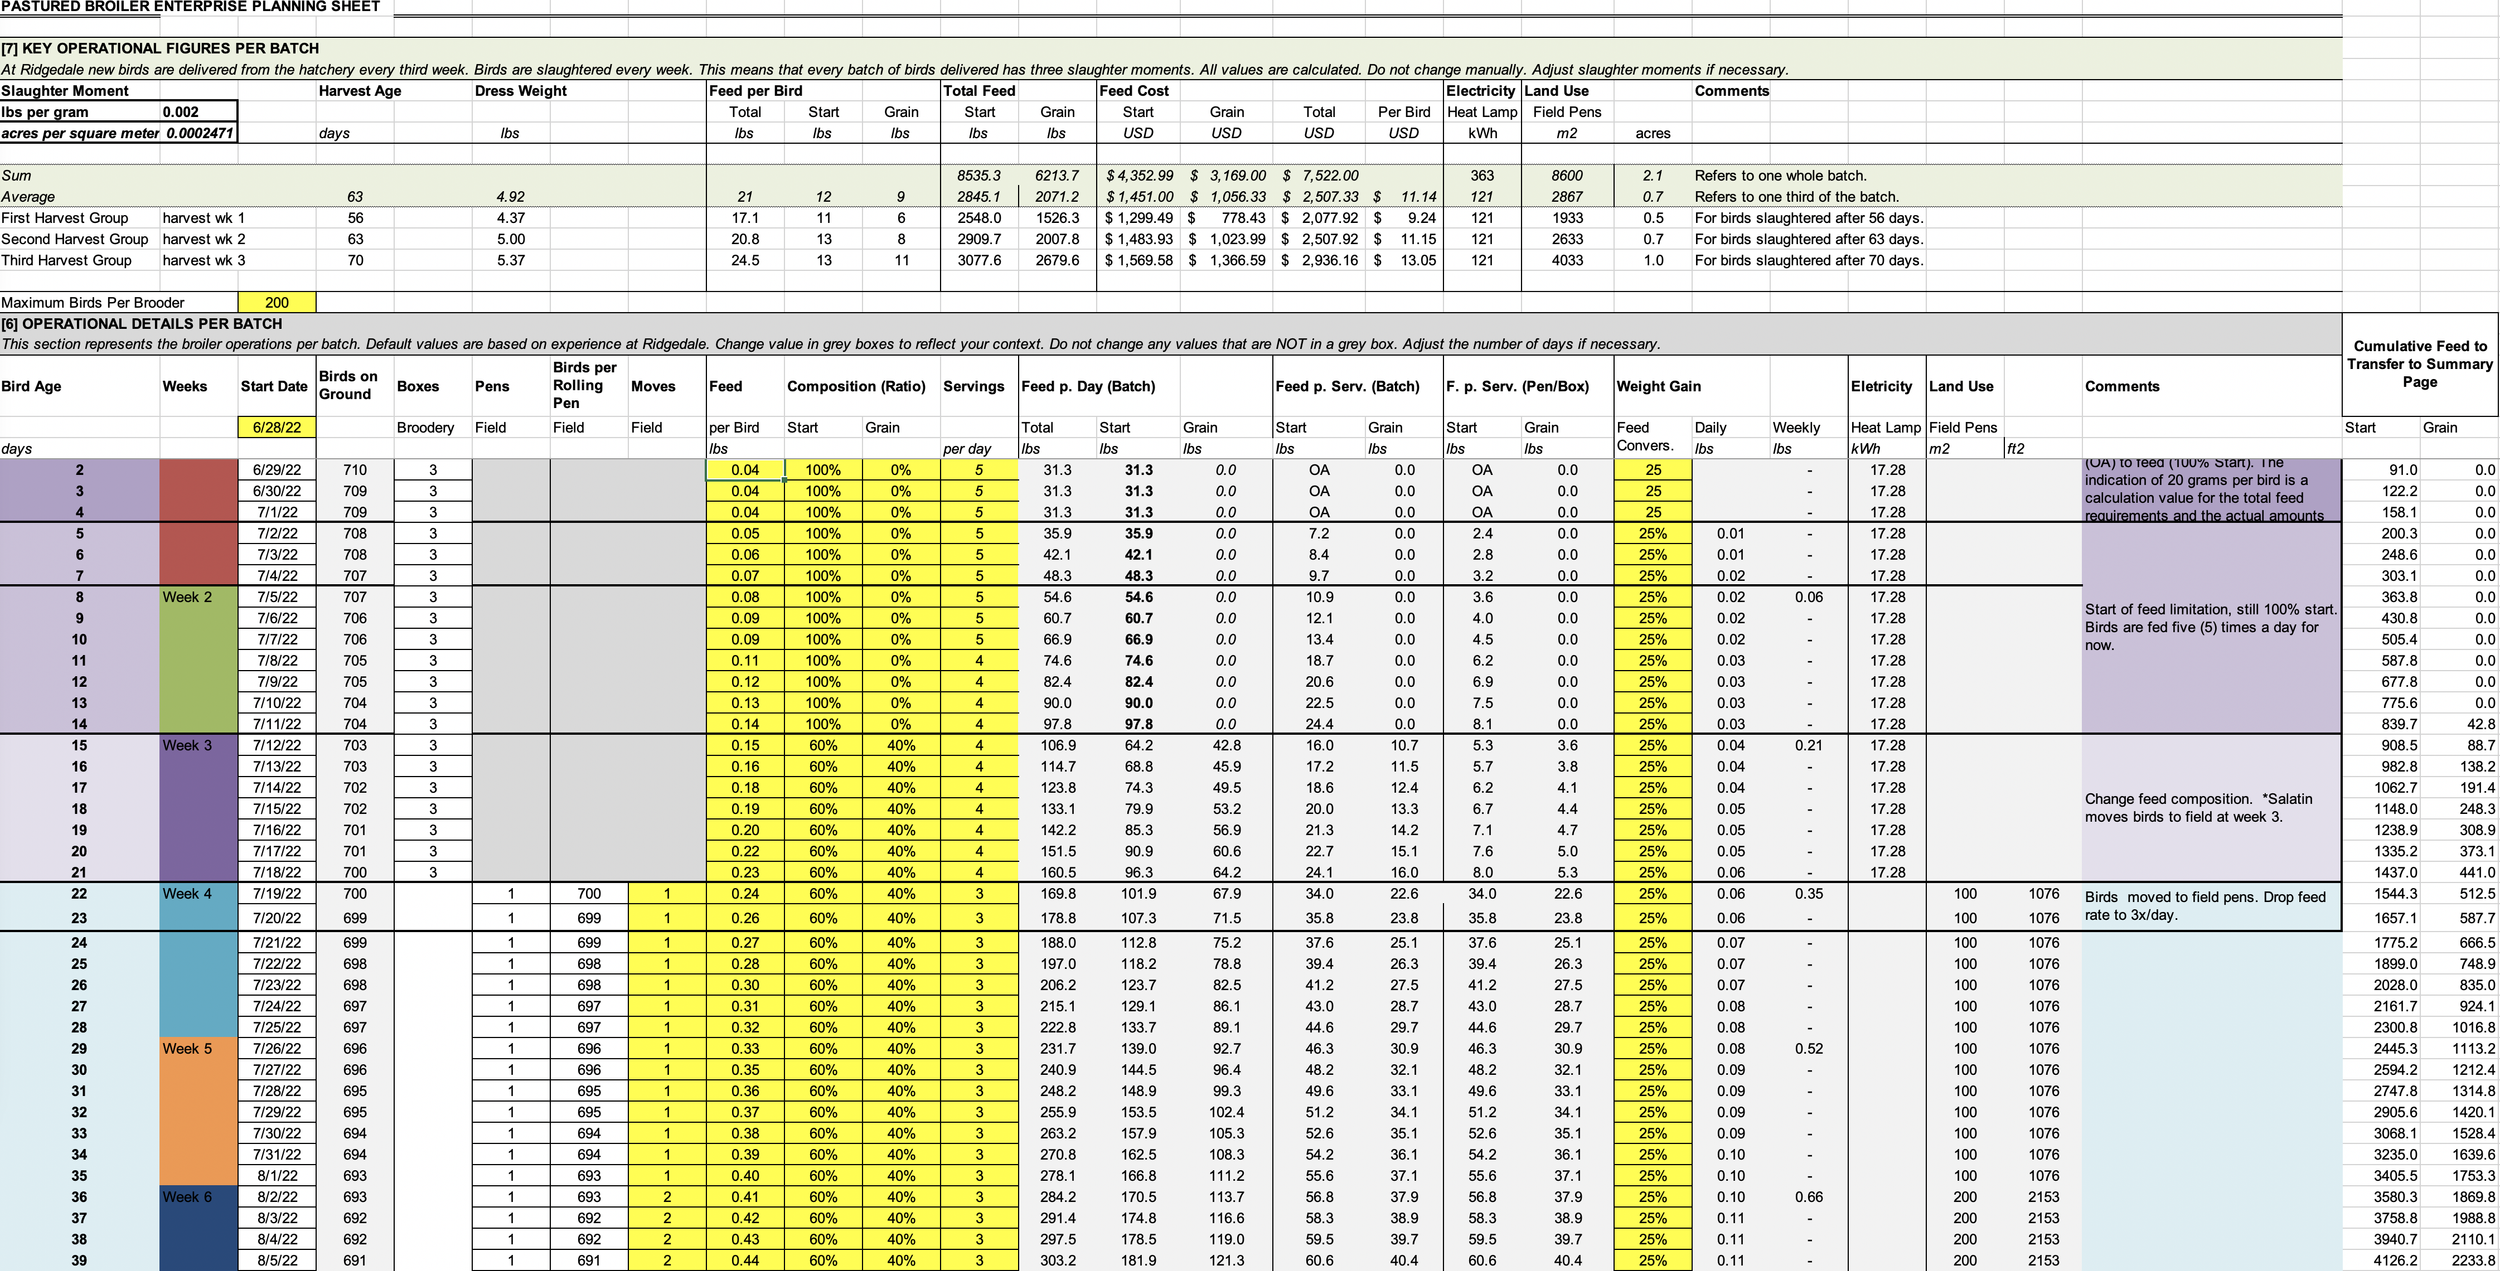Select the Operational Details Per Batch heading
This screenshot has width=2500, height=1271.
(x=142, y=324)
